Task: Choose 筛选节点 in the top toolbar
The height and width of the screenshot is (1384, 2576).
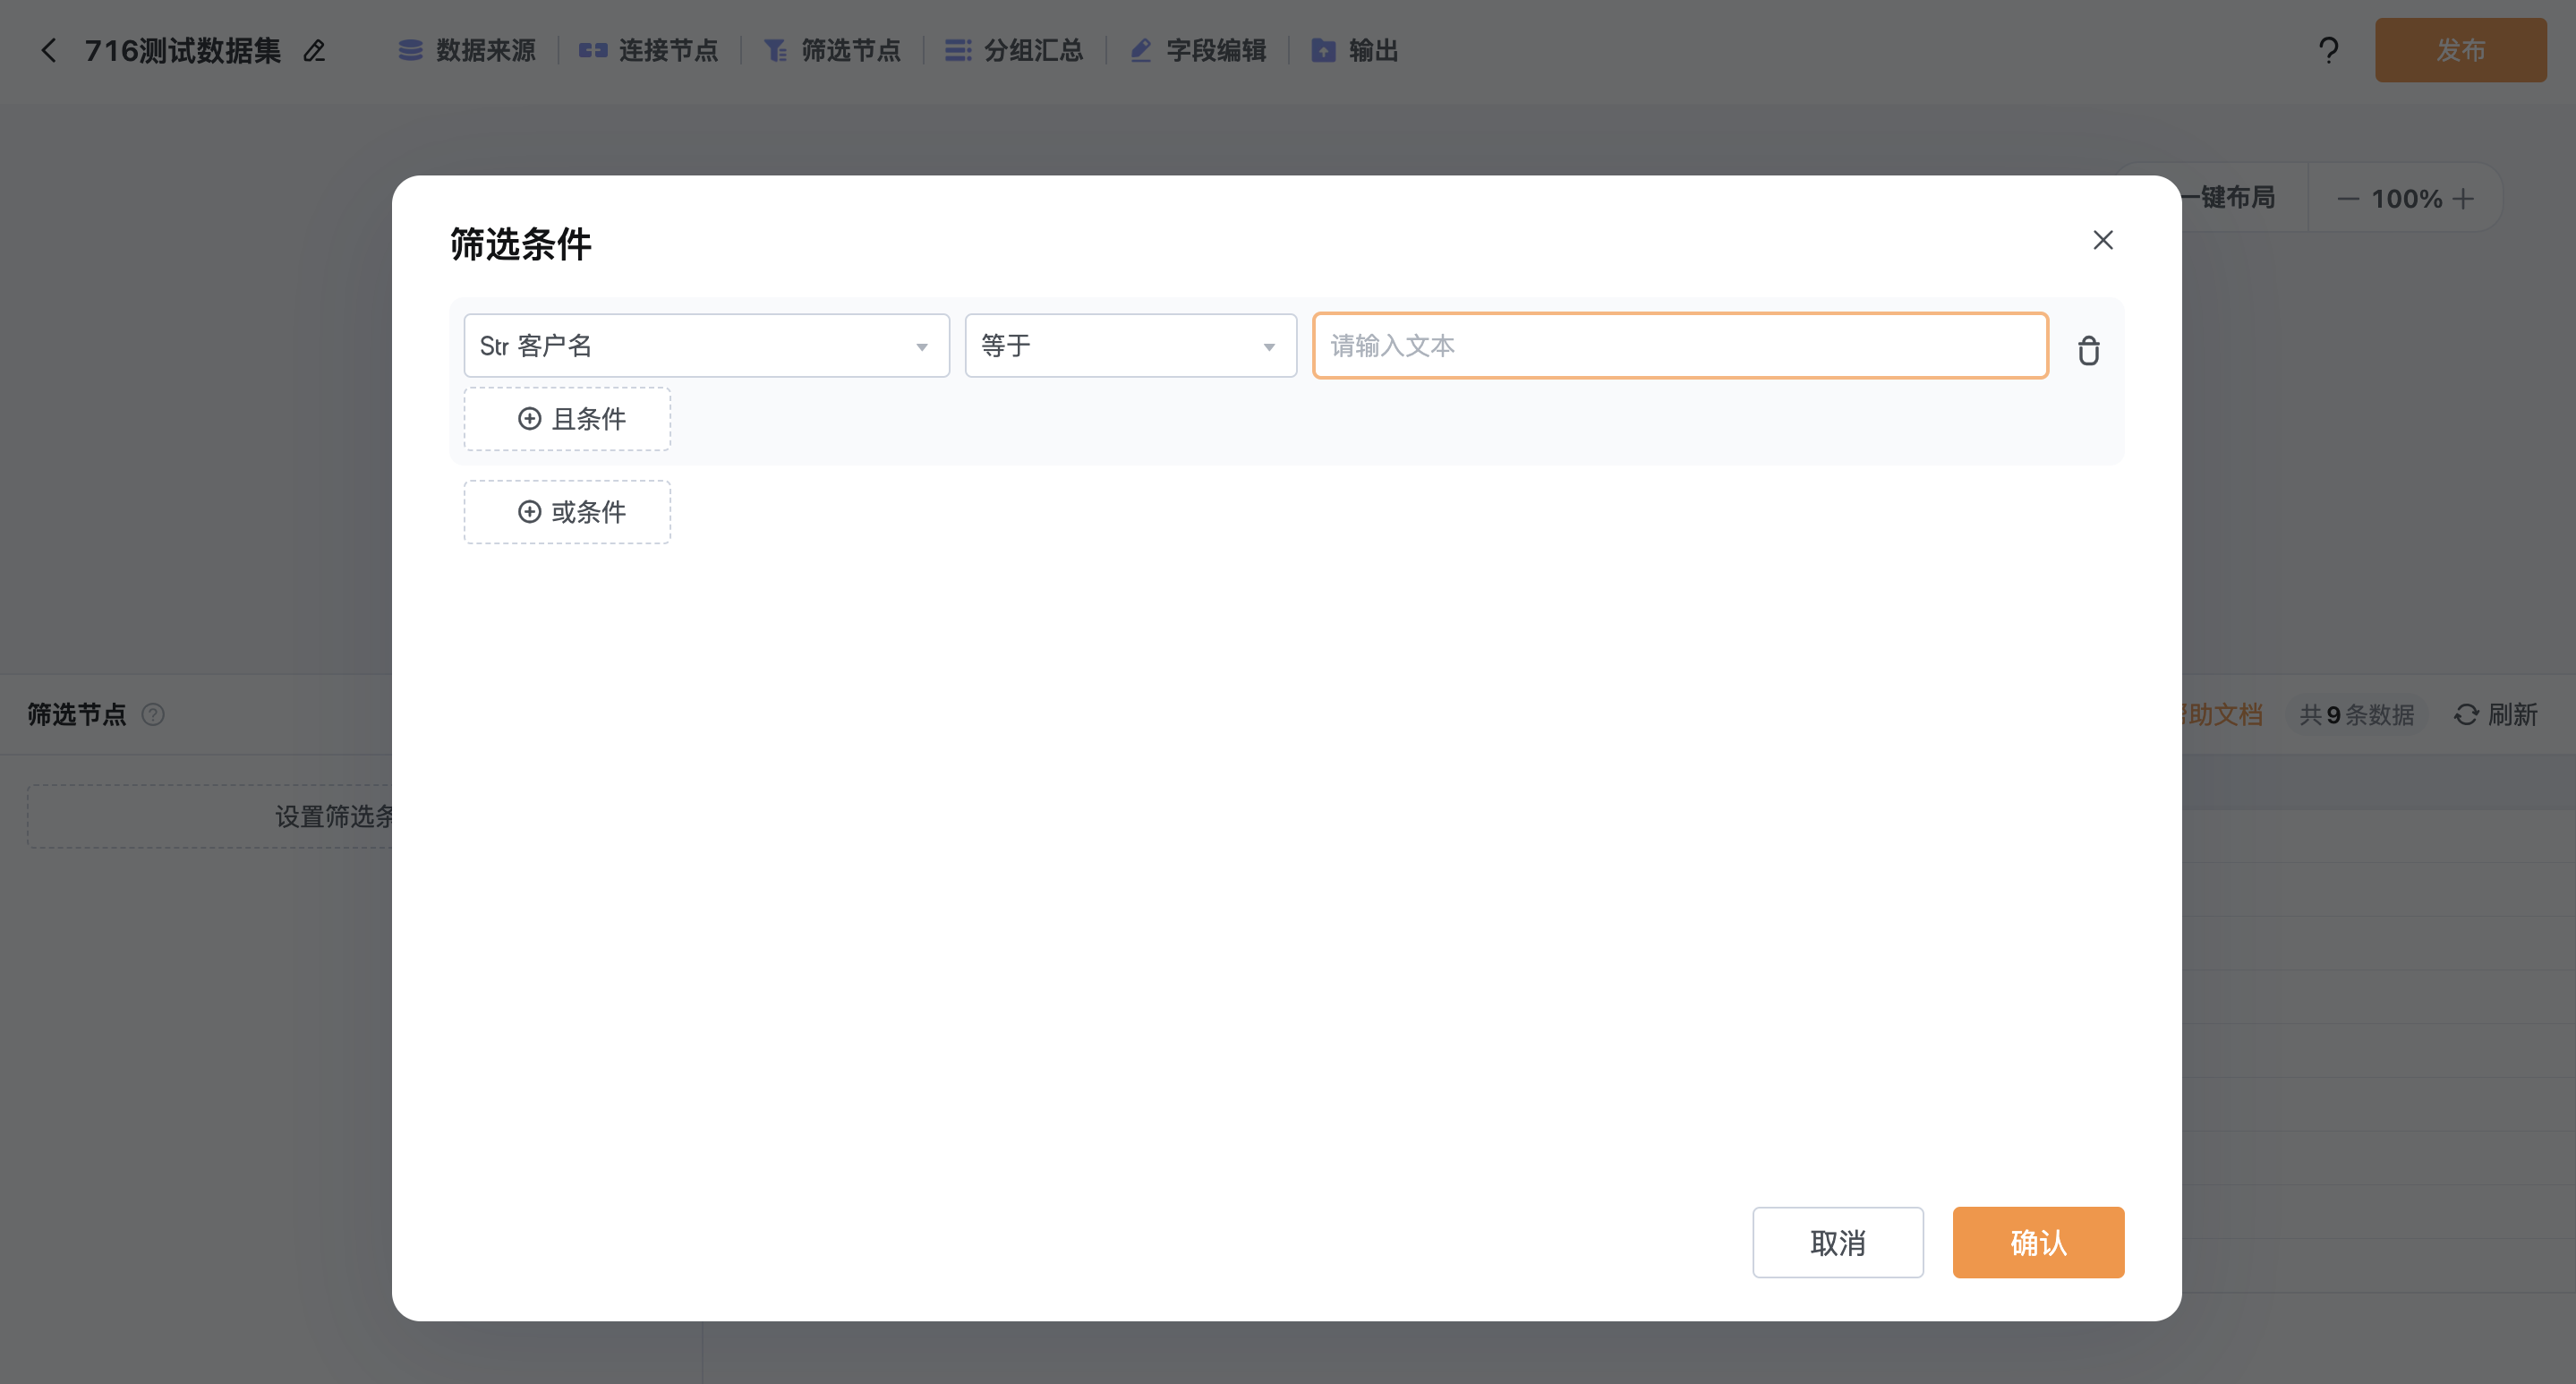Action: (832, 50)
